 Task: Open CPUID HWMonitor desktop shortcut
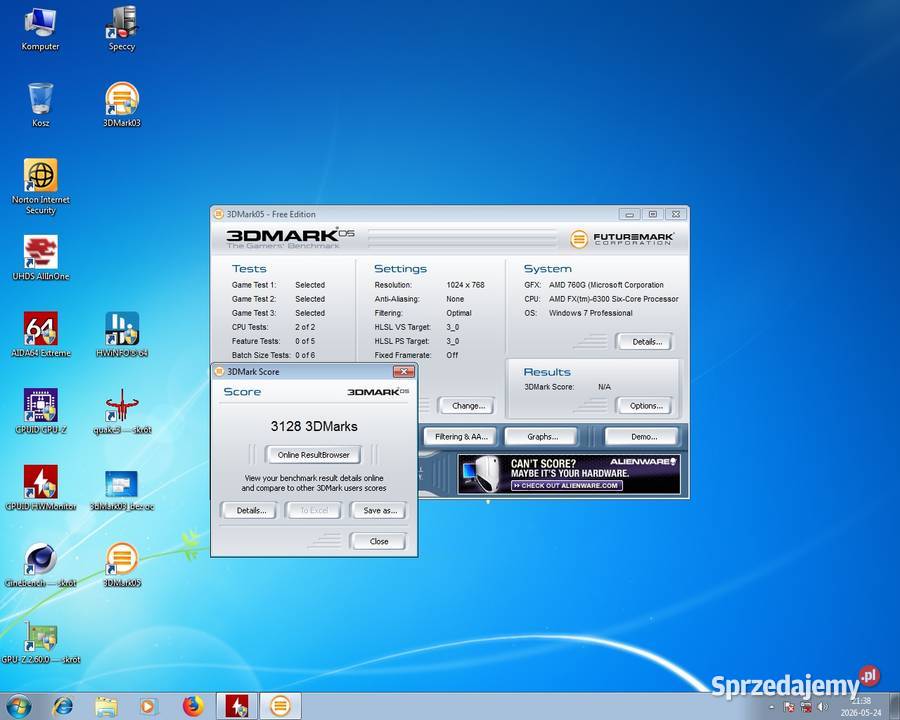(40, 488)
